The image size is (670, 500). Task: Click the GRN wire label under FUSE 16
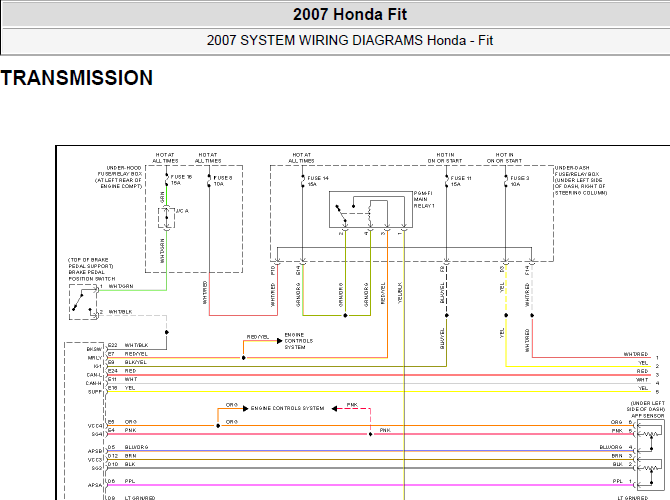coord(162,197)
